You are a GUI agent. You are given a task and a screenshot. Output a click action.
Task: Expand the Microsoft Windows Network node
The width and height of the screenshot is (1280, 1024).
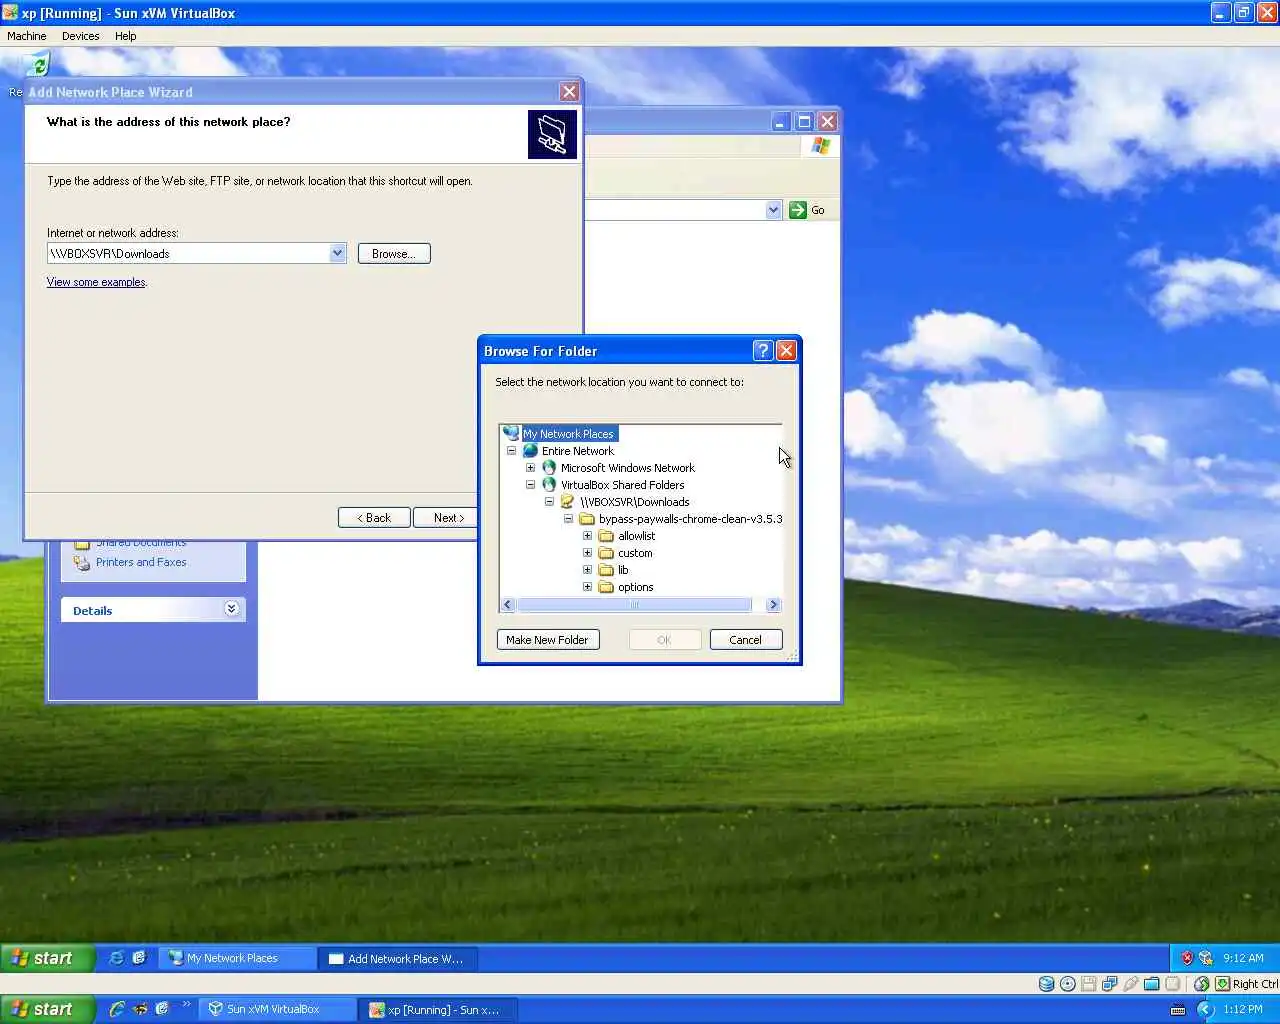point(530,468)
